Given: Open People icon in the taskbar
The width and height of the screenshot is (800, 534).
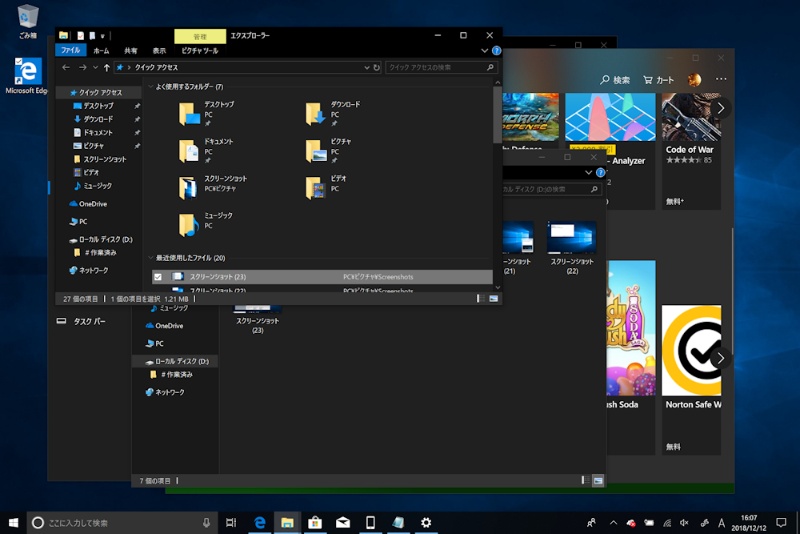Looking at the screenshot, I should click(591, 523).
